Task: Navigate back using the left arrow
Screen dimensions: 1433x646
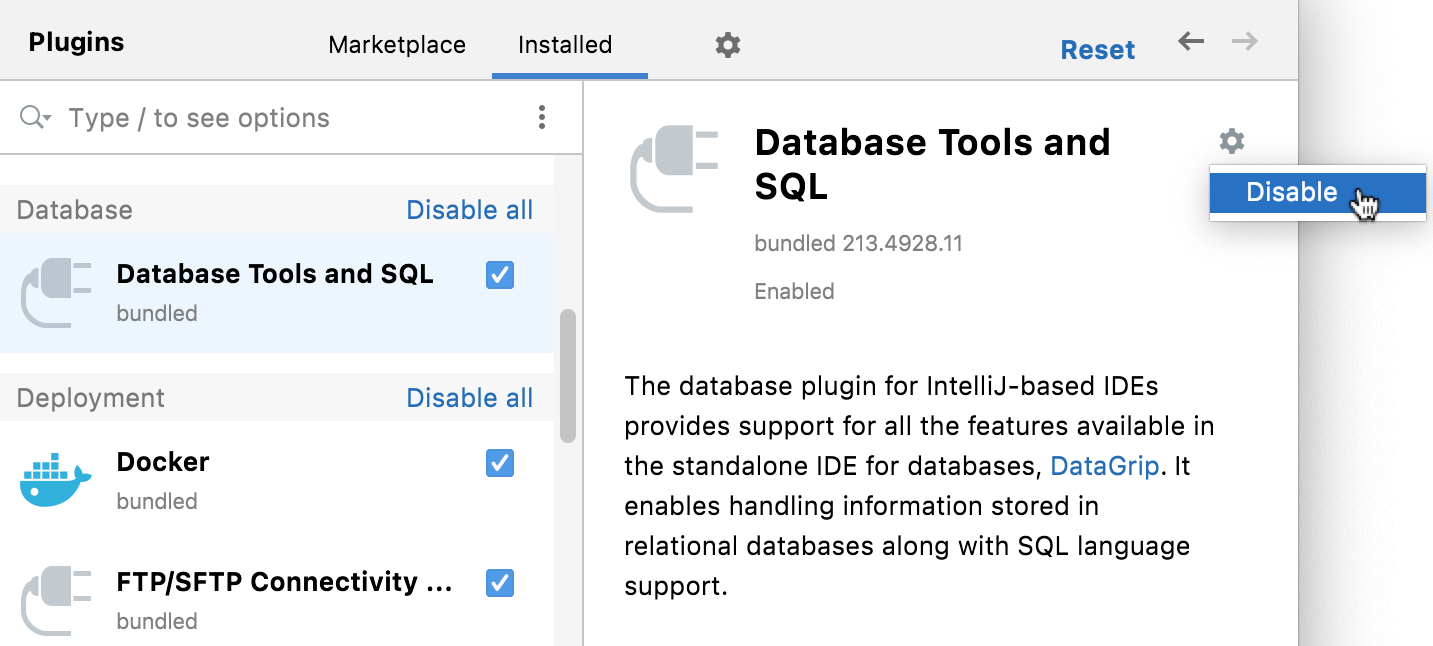Action: pyautogui.click(x=1189, y=42)
